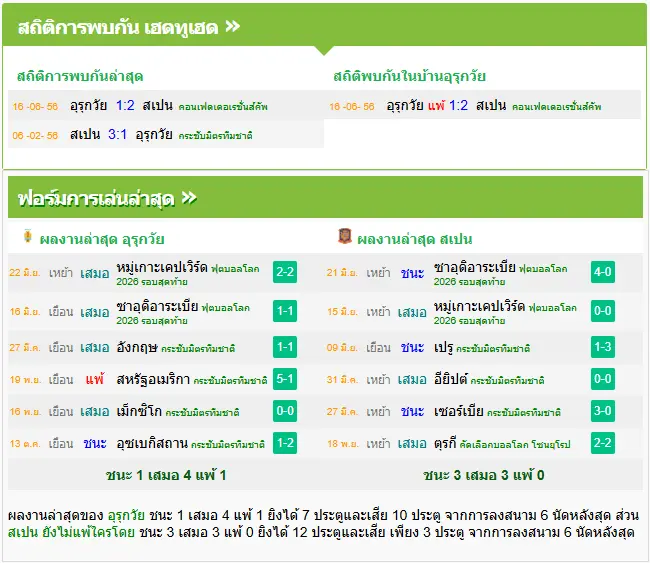
Task: Click the 3-0 score badge for เซอร์เบีย
Action: point(603,411)
